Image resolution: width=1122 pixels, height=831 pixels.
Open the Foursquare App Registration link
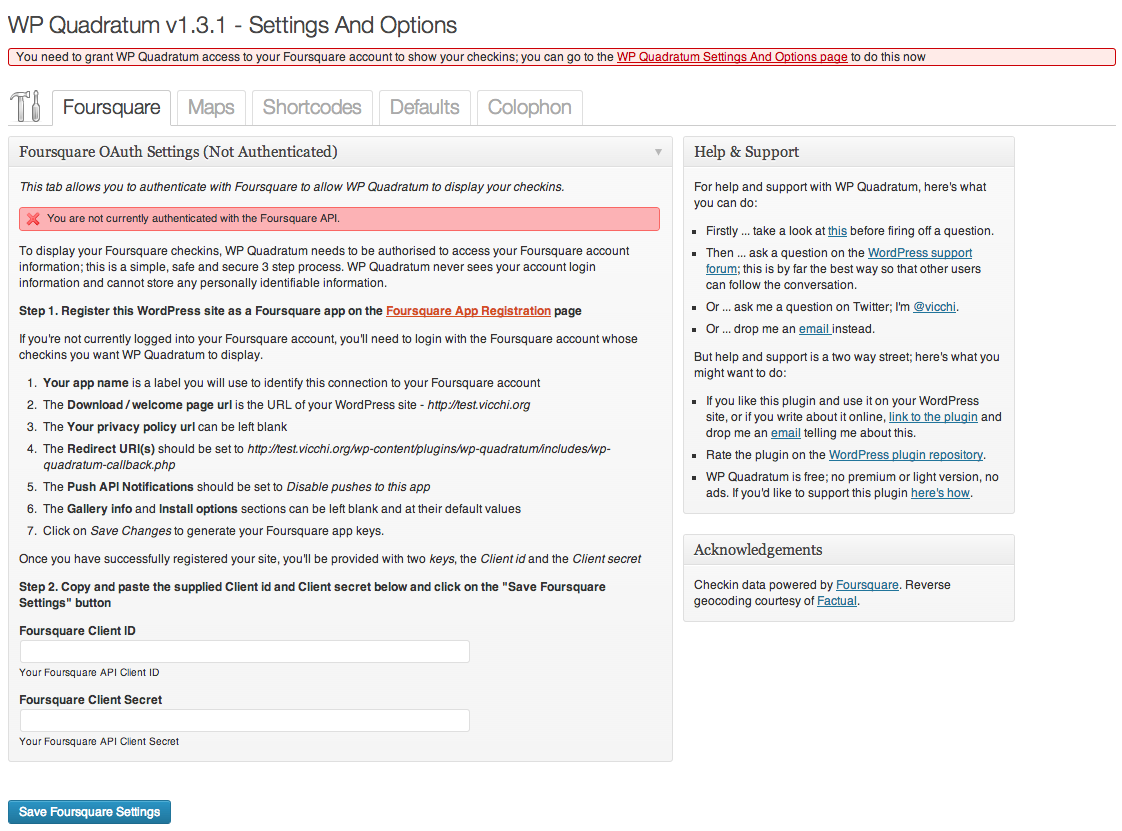pos(469,311)
